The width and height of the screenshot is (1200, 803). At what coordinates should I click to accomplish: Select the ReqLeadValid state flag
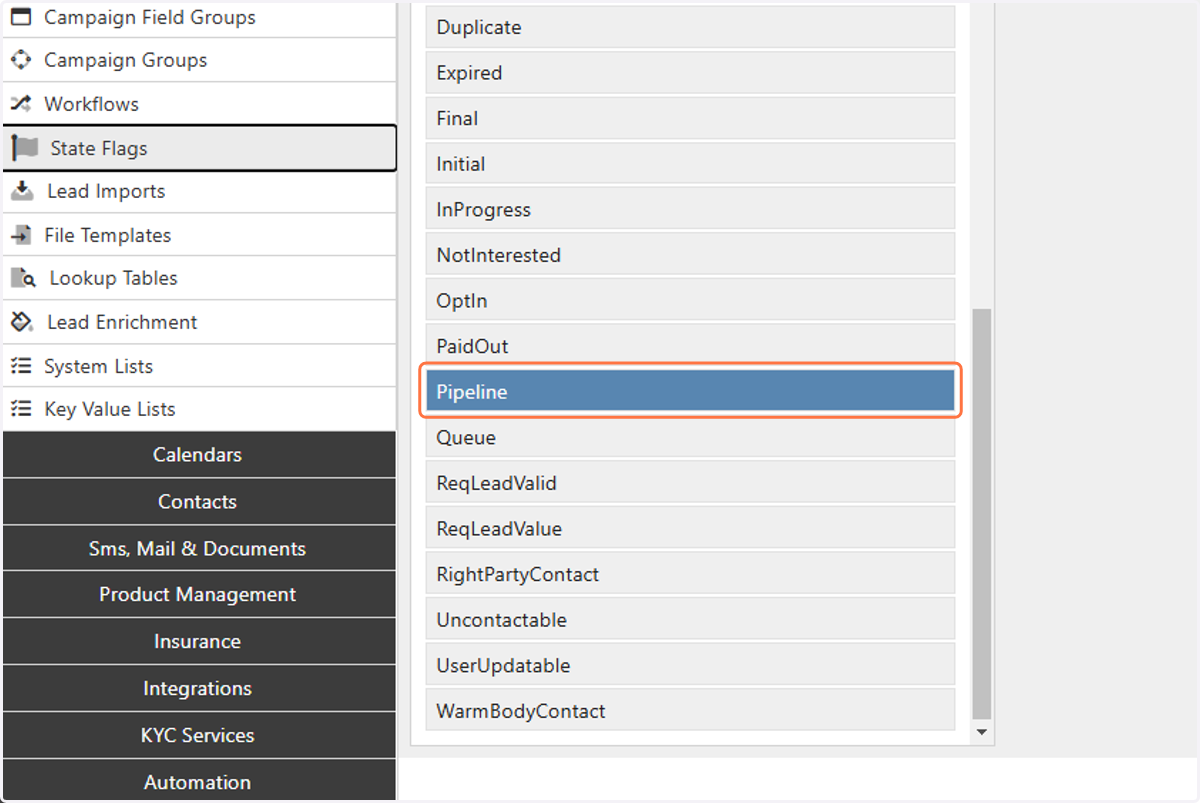[690, 483]
